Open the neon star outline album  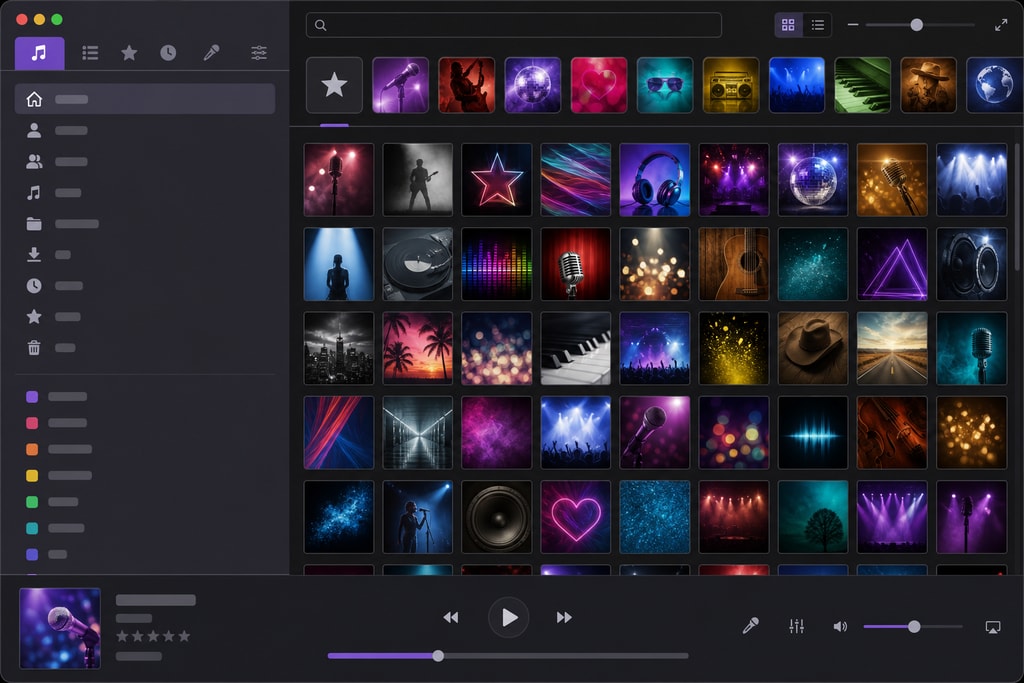496,180
